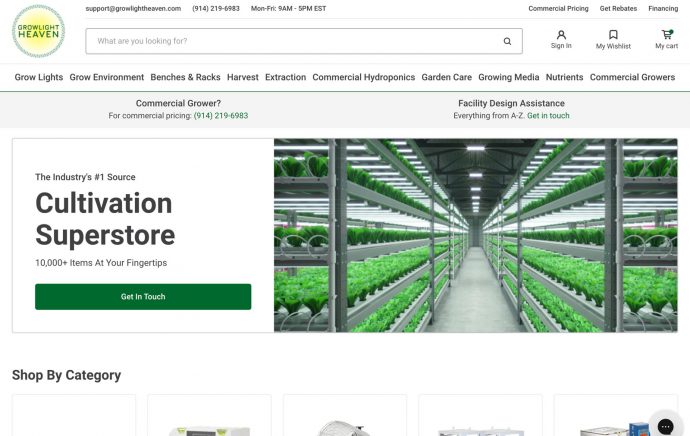The image size is (690, 436).
Task: Click the Facility Design 'Get in touch' link
Action: [x=548, y=116]
